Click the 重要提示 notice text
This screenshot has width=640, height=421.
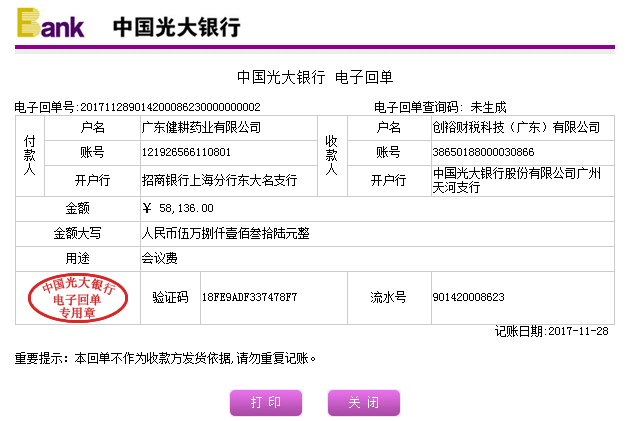pyautogui.click(x=166, y=359)
